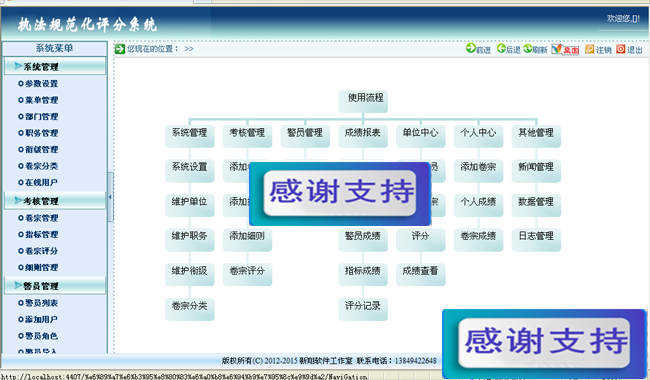Click the green location arrow icon
650x380 pixels.
pyautogui.click(x=119, y=49)
